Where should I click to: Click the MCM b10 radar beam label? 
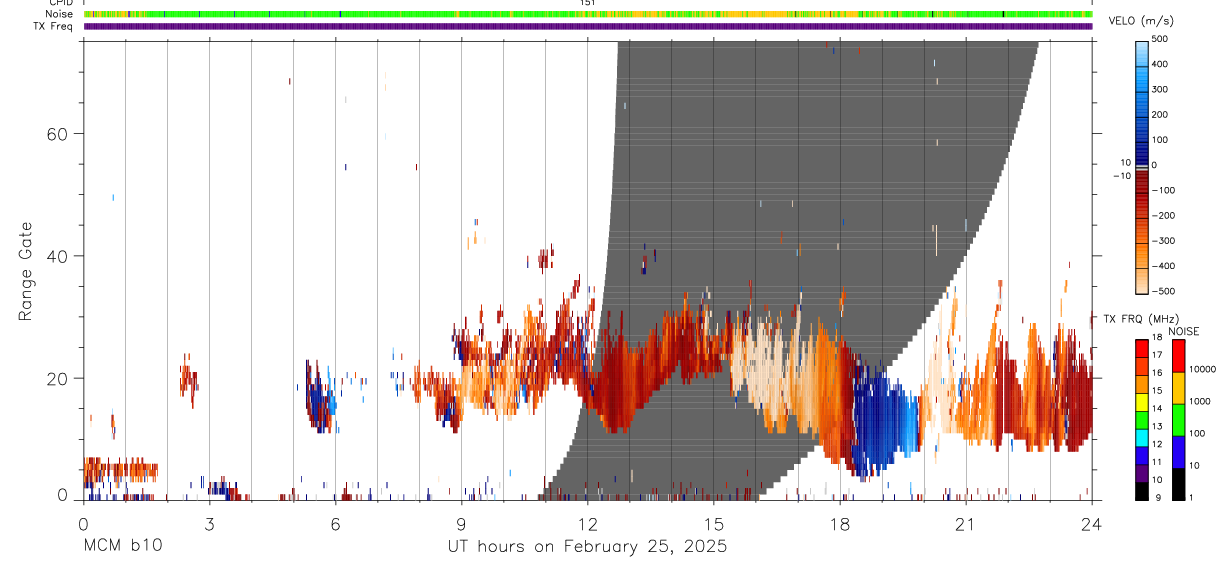(x=122, y=547)
